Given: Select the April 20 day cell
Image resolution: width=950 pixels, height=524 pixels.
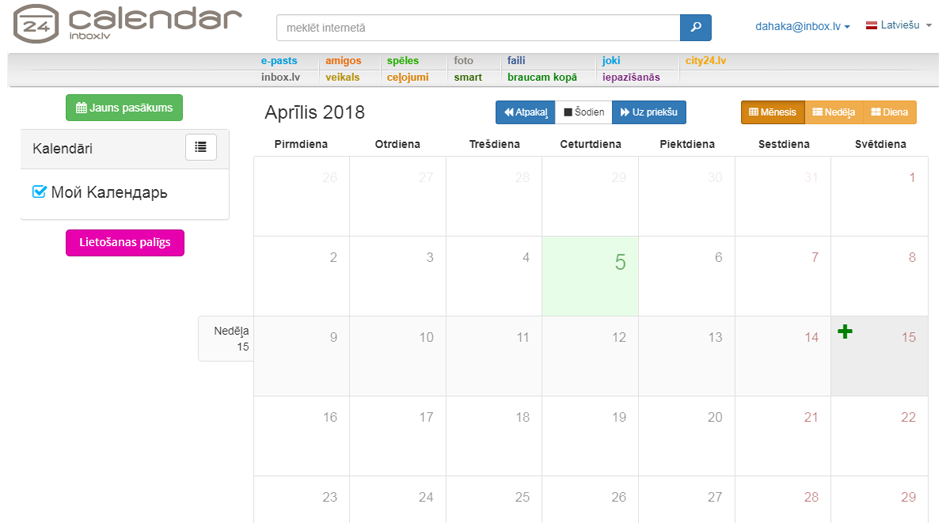Looking at the screenshot, I should 686,436.
